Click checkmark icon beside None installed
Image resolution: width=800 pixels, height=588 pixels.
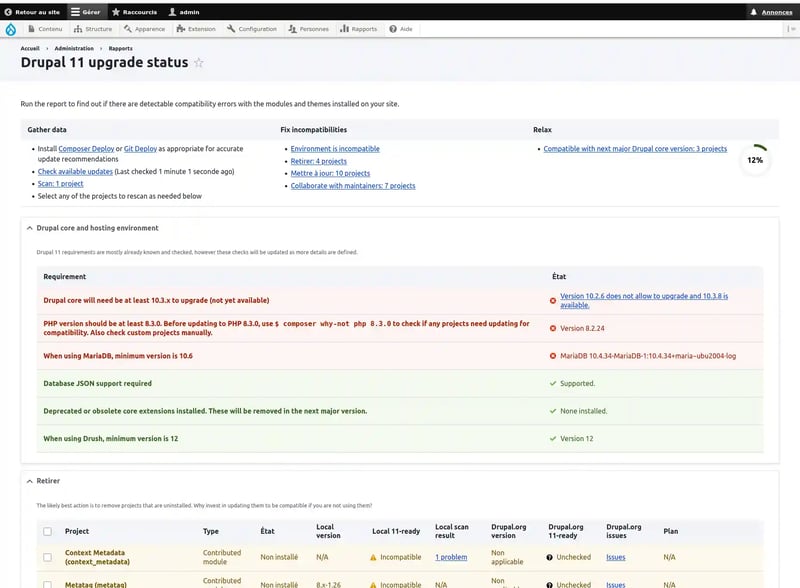(x=553, y=411)
